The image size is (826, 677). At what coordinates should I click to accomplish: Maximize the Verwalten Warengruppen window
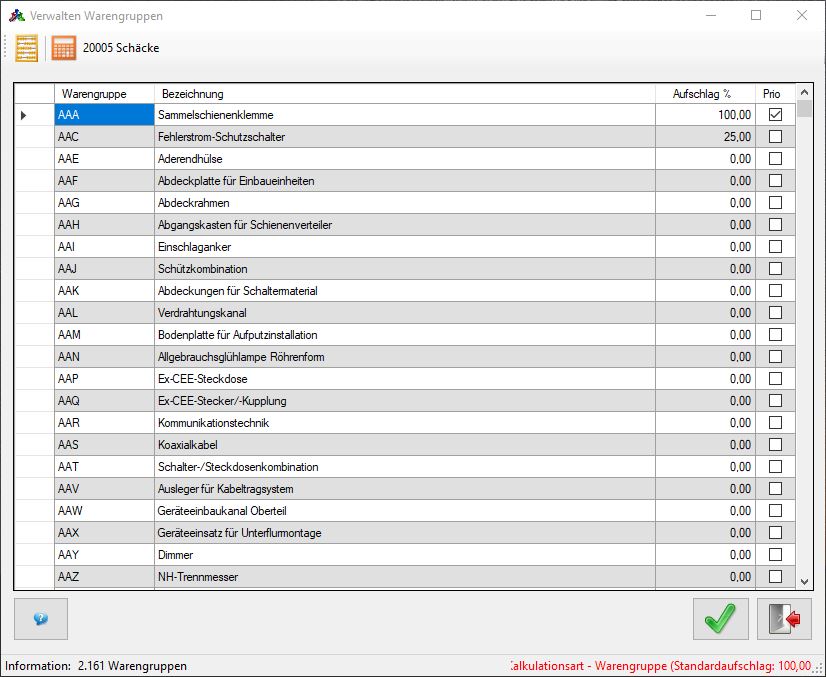tap(756, 15)
